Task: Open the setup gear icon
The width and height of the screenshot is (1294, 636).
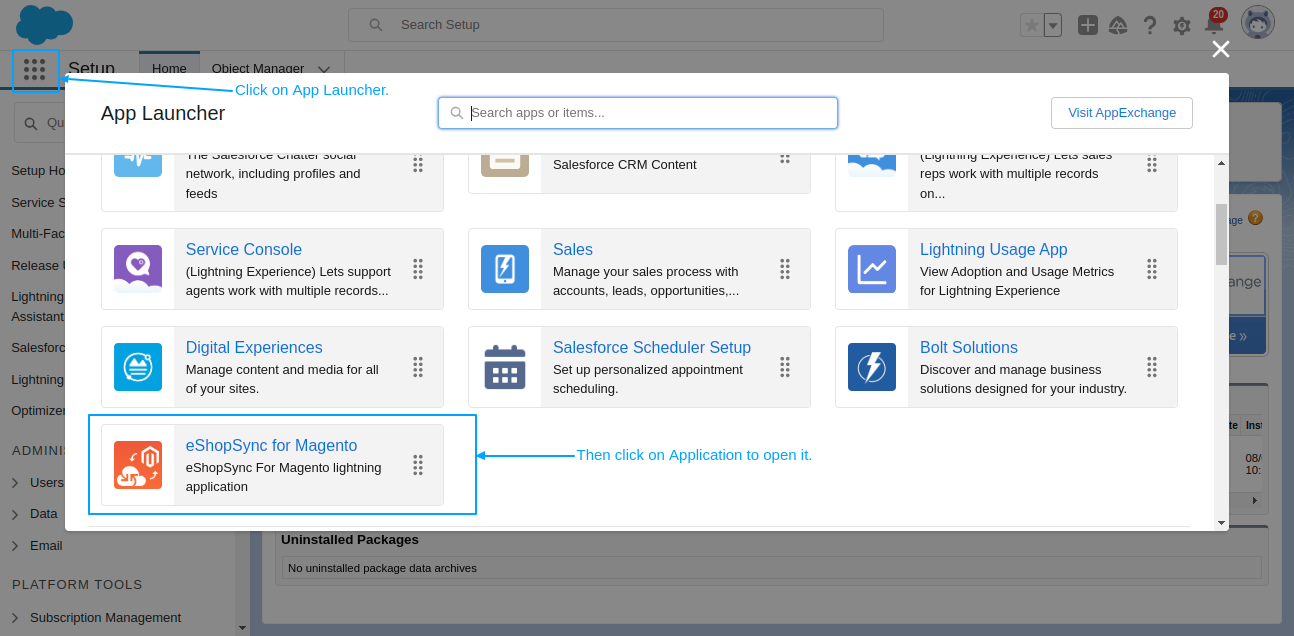Action: tap(1182, 25)
